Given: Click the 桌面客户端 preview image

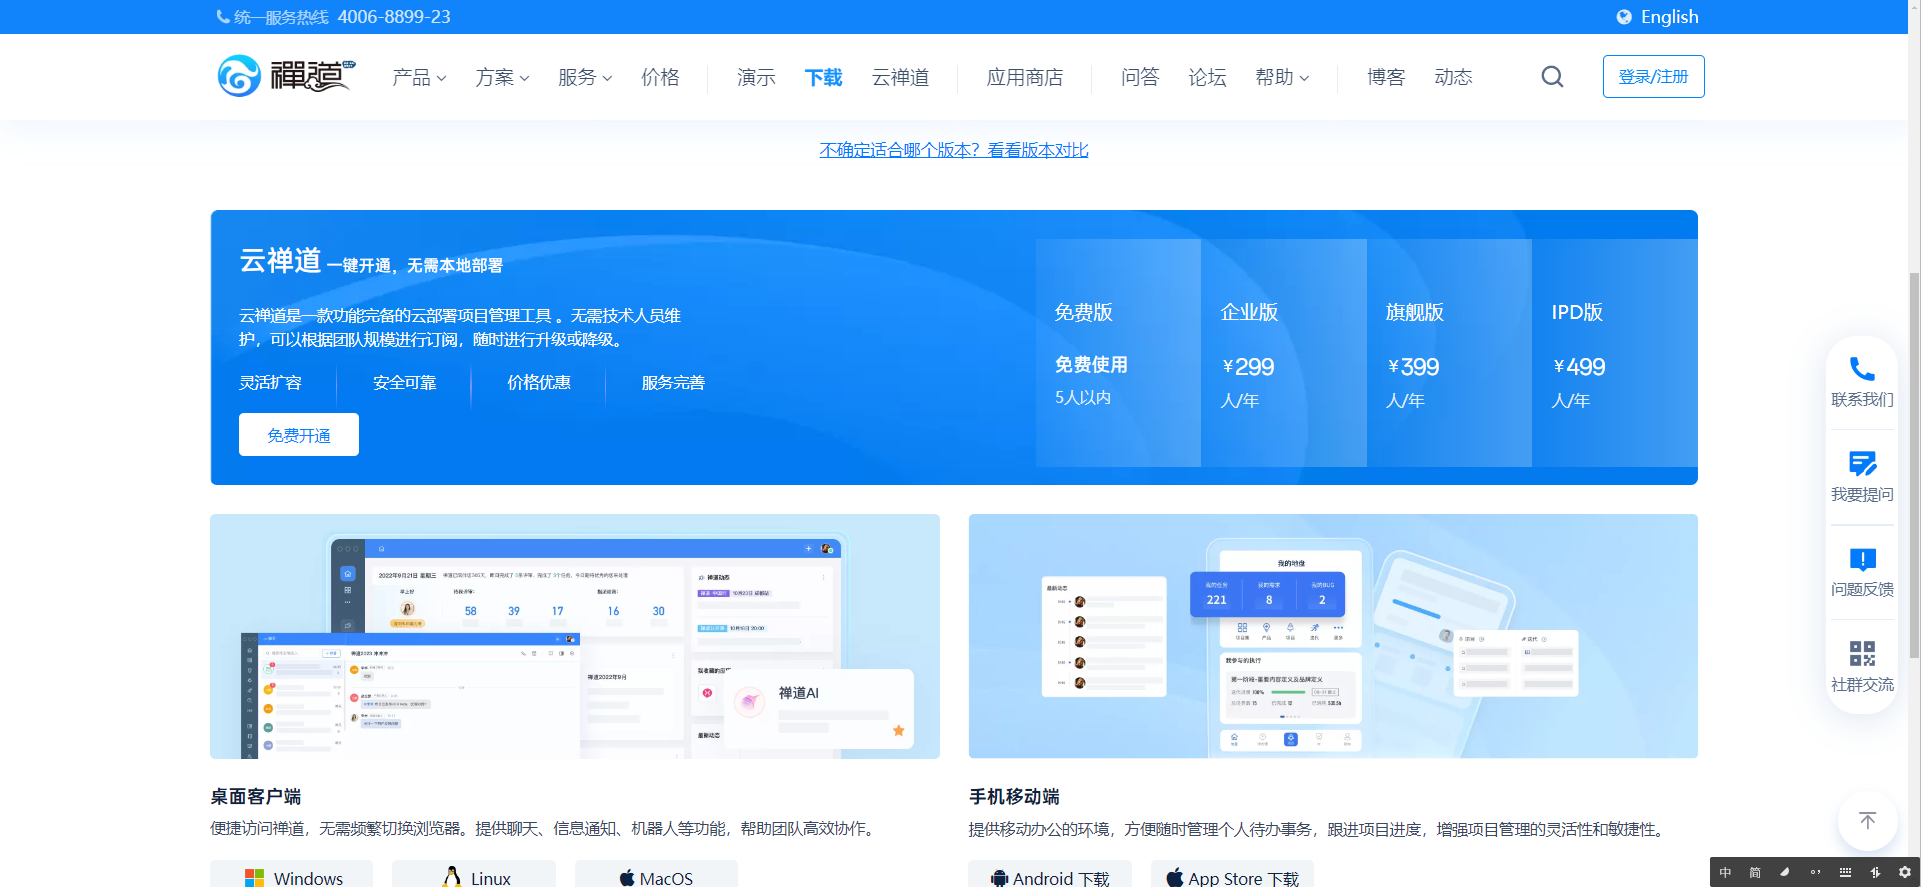Looking at the screenshot, I should (x=575, y=636).
